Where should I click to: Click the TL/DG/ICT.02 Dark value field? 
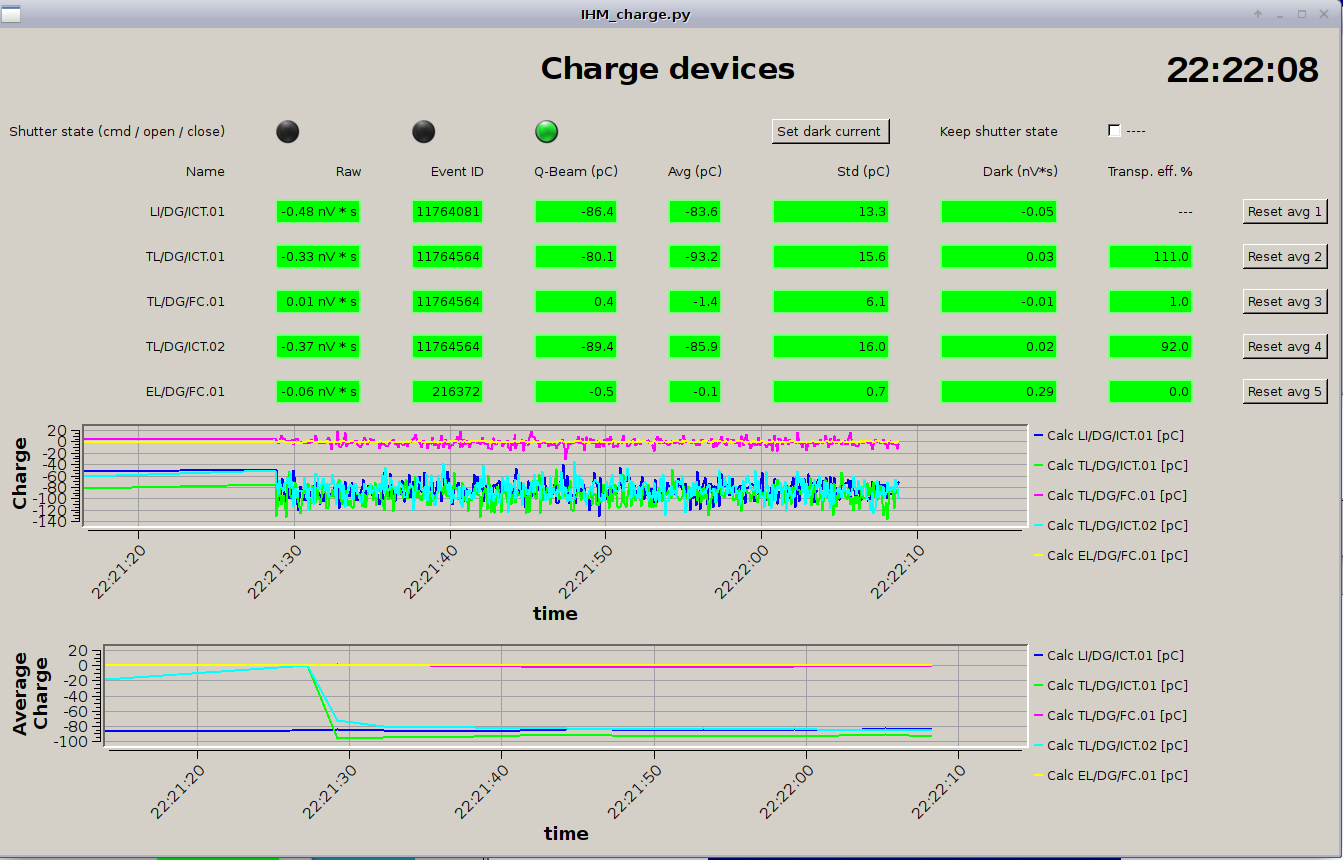pos(998,346)
